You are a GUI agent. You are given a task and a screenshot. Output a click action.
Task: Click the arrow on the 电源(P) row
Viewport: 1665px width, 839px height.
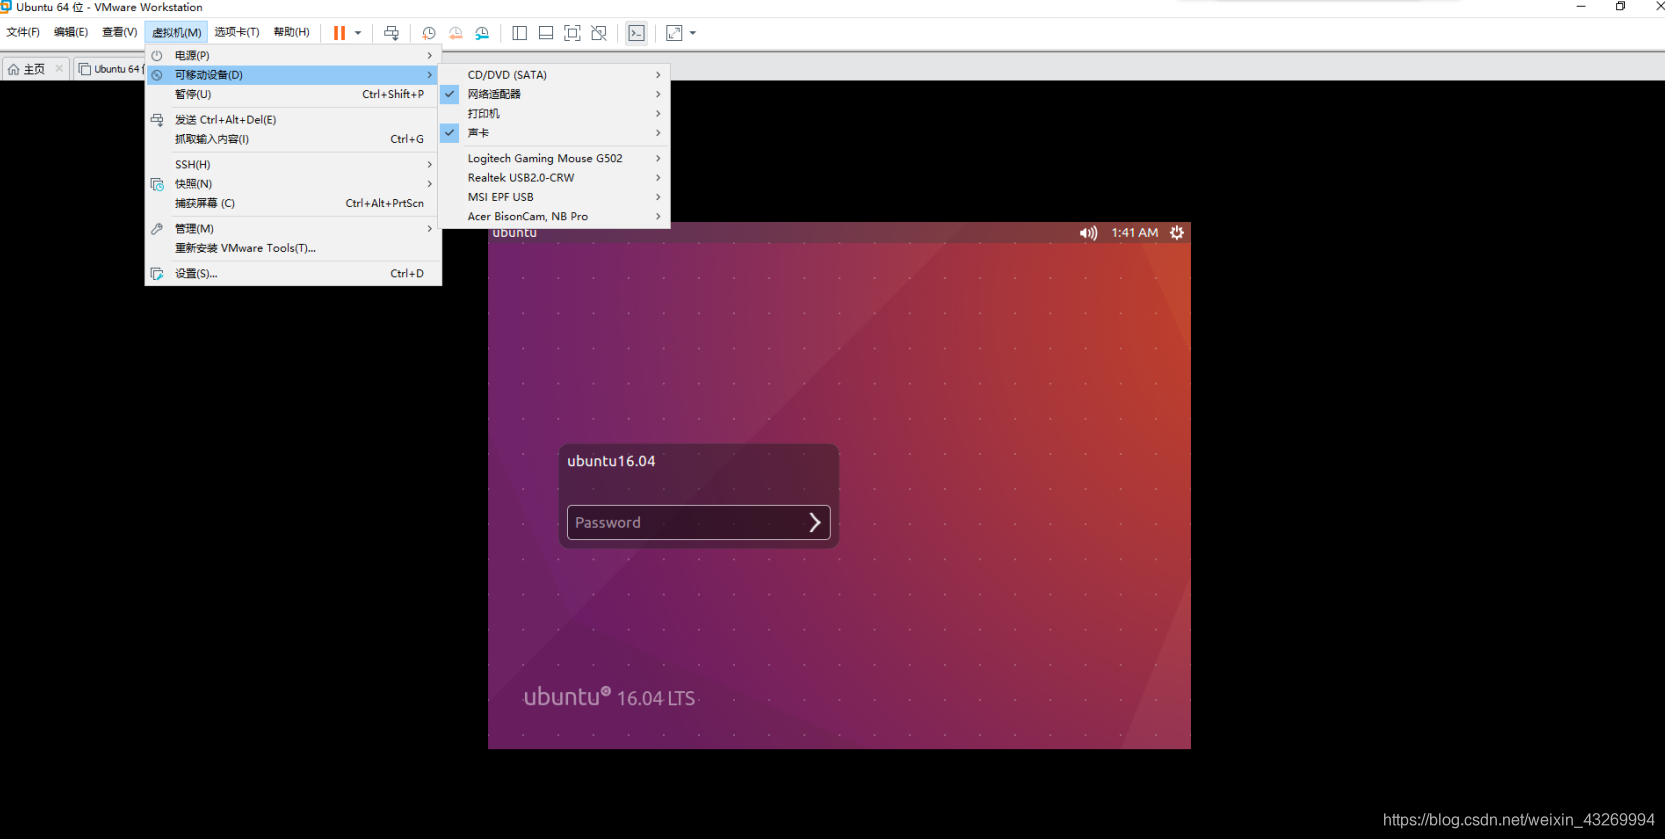pos(430,55)
